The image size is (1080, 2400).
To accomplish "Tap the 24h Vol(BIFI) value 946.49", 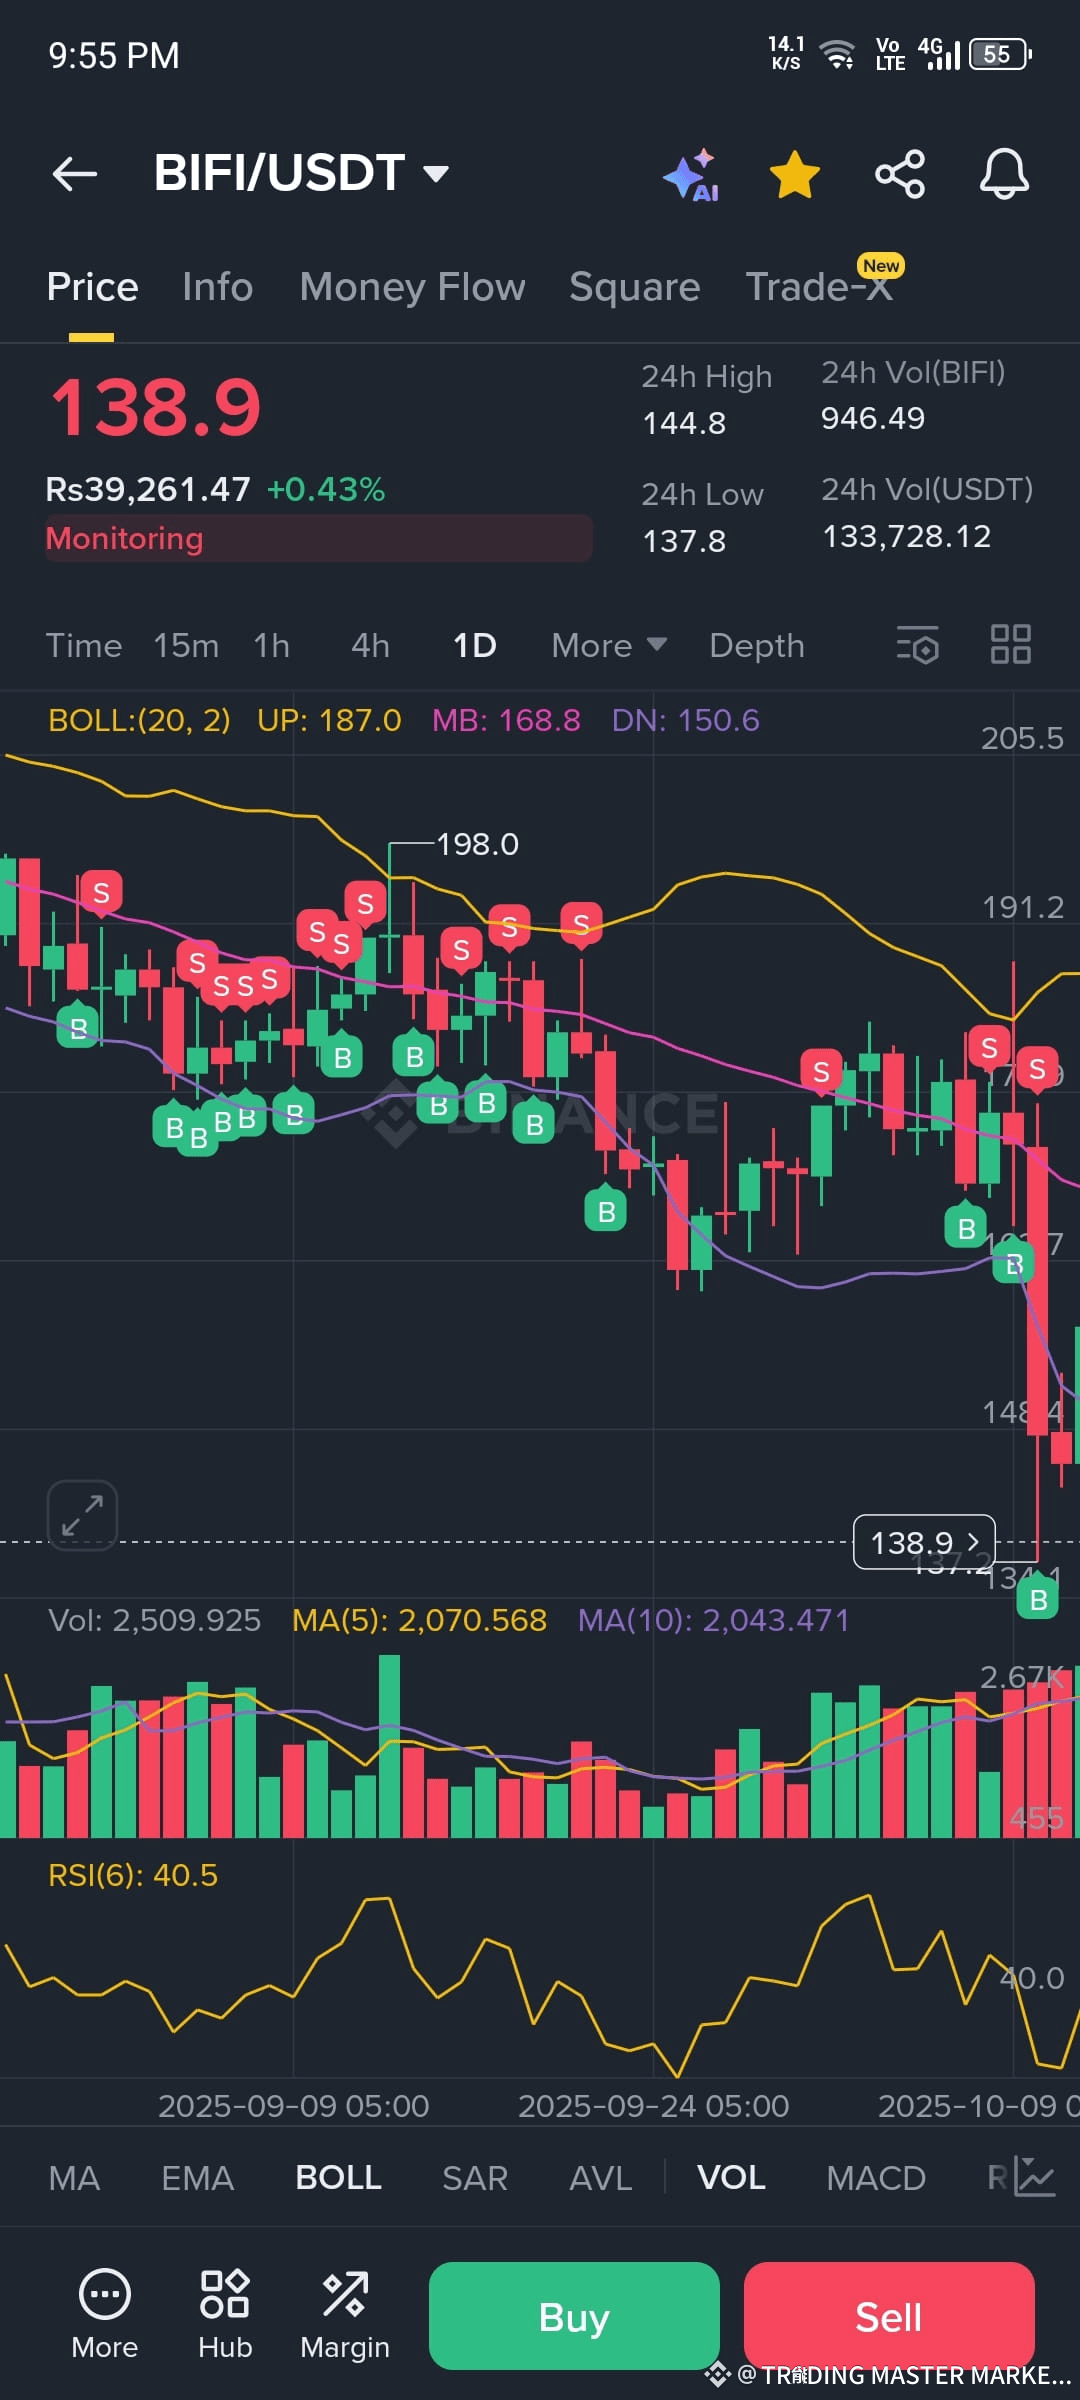I will pos(873,418).
